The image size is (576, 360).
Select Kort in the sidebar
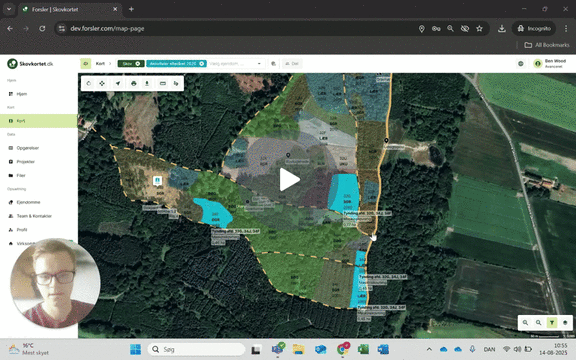click(x=39, y=121)
